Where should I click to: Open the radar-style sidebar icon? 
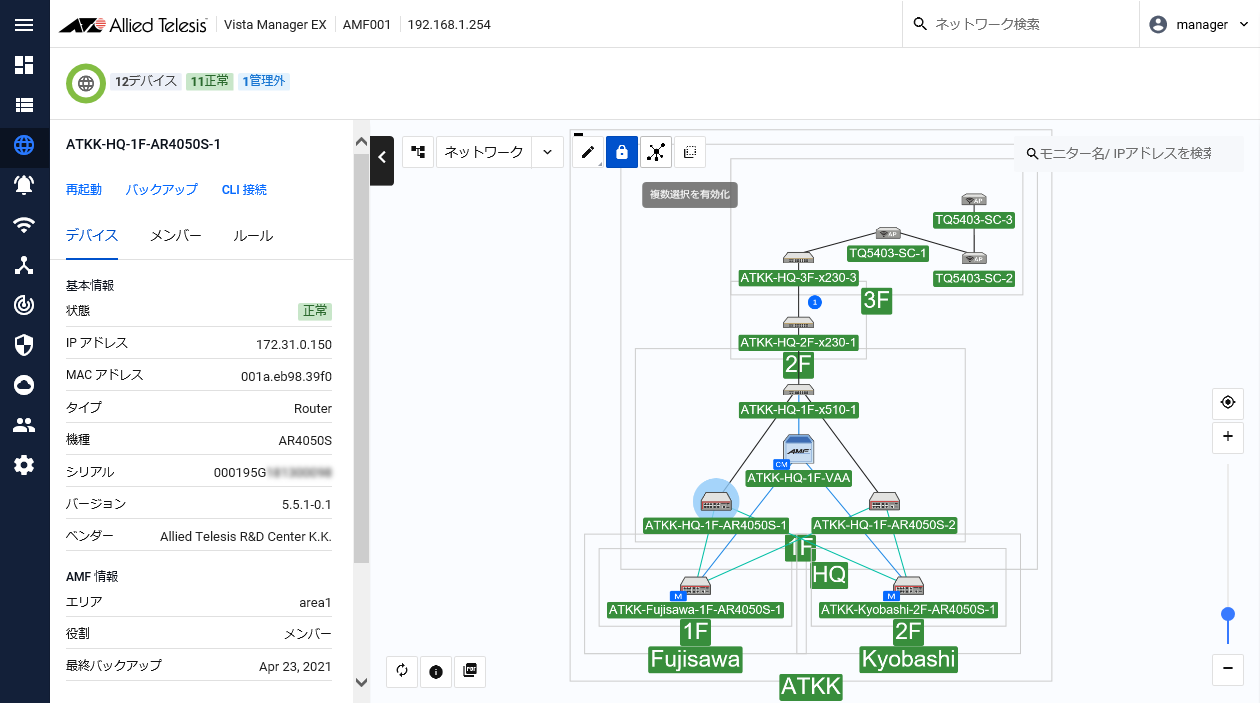click(x=24, y=305)
